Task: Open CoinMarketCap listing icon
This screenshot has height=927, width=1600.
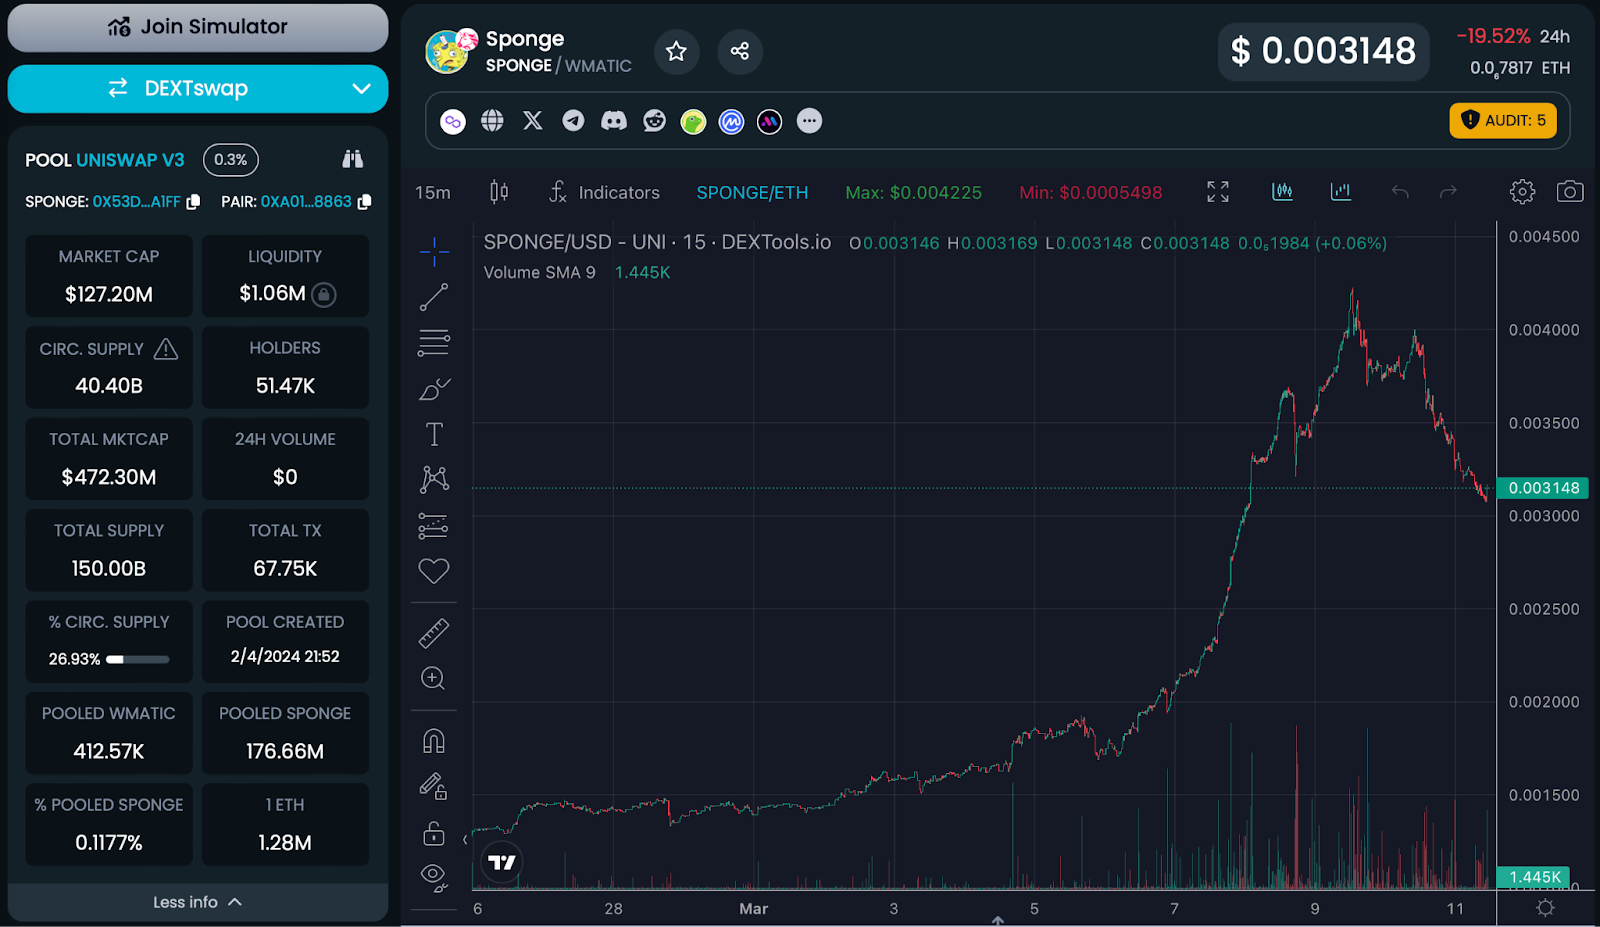Action: (x=732, y=122)
